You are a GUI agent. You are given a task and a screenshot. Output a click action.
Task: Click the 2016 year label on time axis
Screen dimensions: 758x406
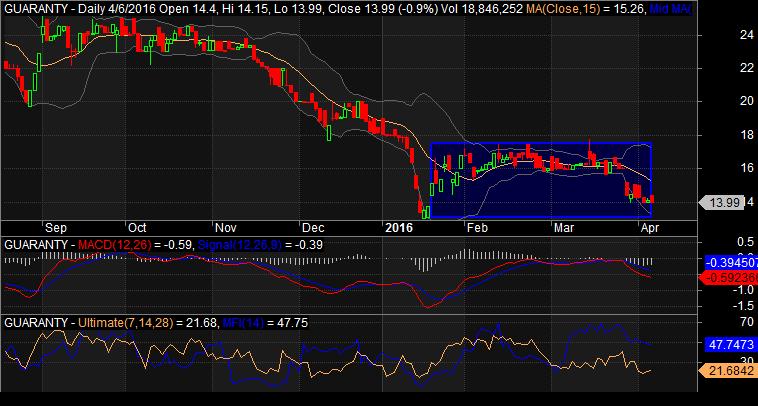[x=399, y=228]
